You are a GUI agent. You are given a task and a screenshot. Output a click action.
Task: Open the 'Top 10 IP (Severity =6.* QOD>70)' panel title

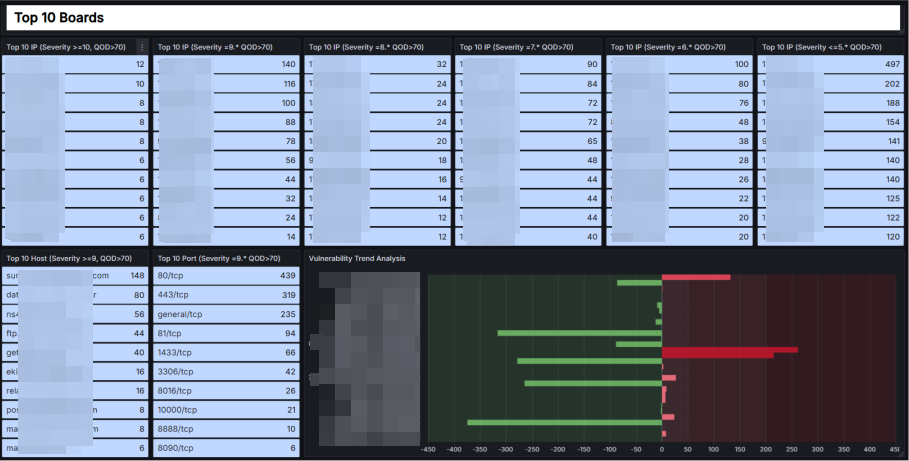668,47
